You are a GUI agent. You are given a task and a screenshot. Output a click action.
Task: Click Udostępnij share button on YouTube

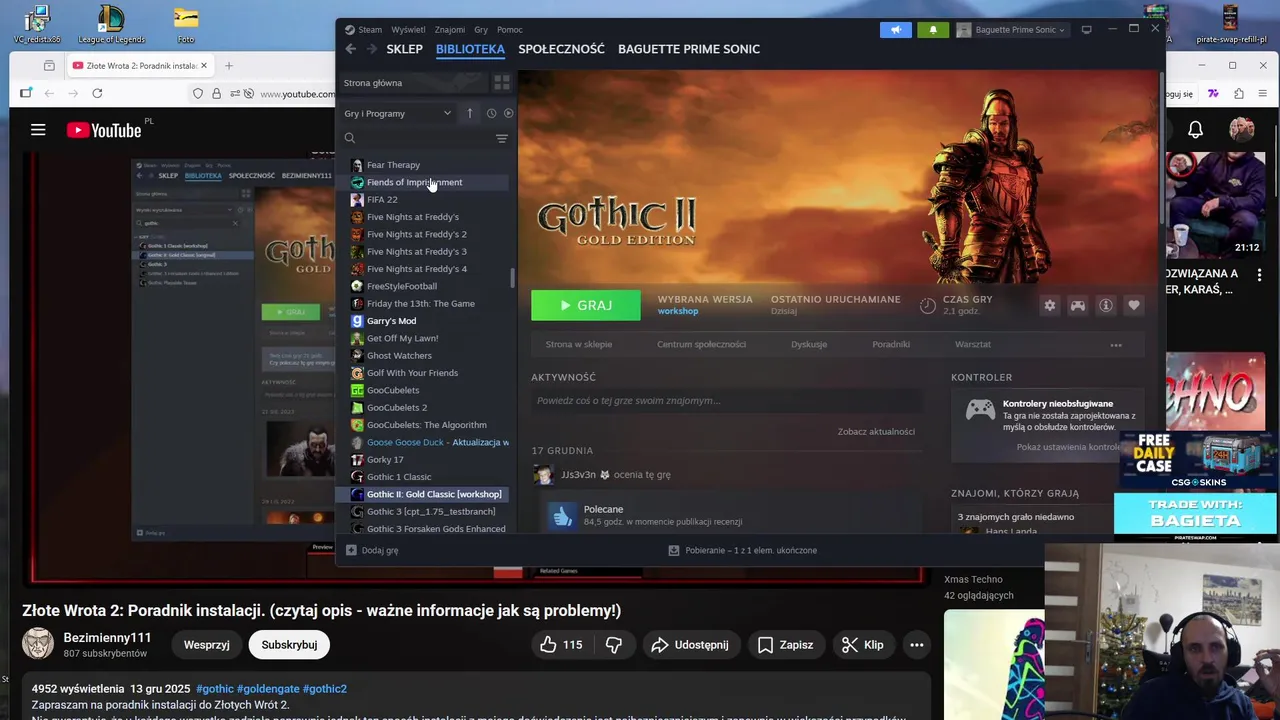click(x=691, y=645)
